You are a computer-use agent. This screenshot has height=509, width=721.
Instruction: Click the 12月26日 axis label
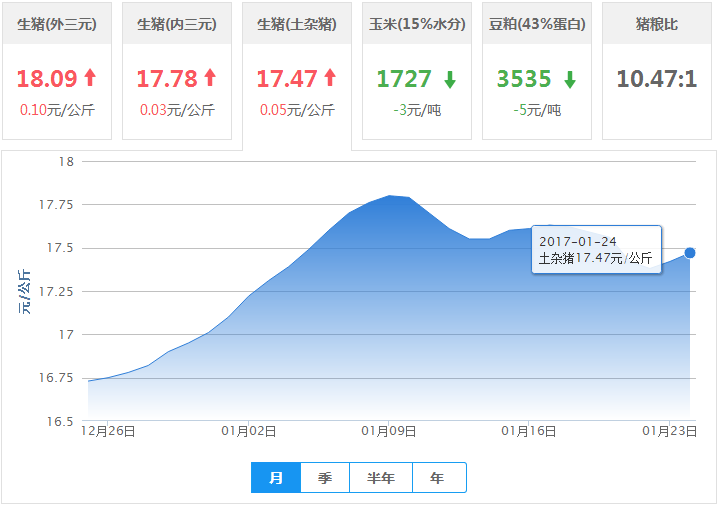pos(108,431)
